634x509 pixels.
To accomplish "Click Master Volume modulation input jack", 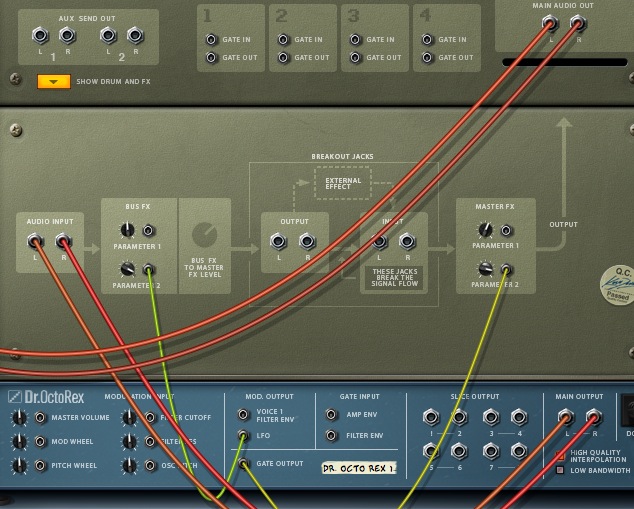I will pos(40,418).
